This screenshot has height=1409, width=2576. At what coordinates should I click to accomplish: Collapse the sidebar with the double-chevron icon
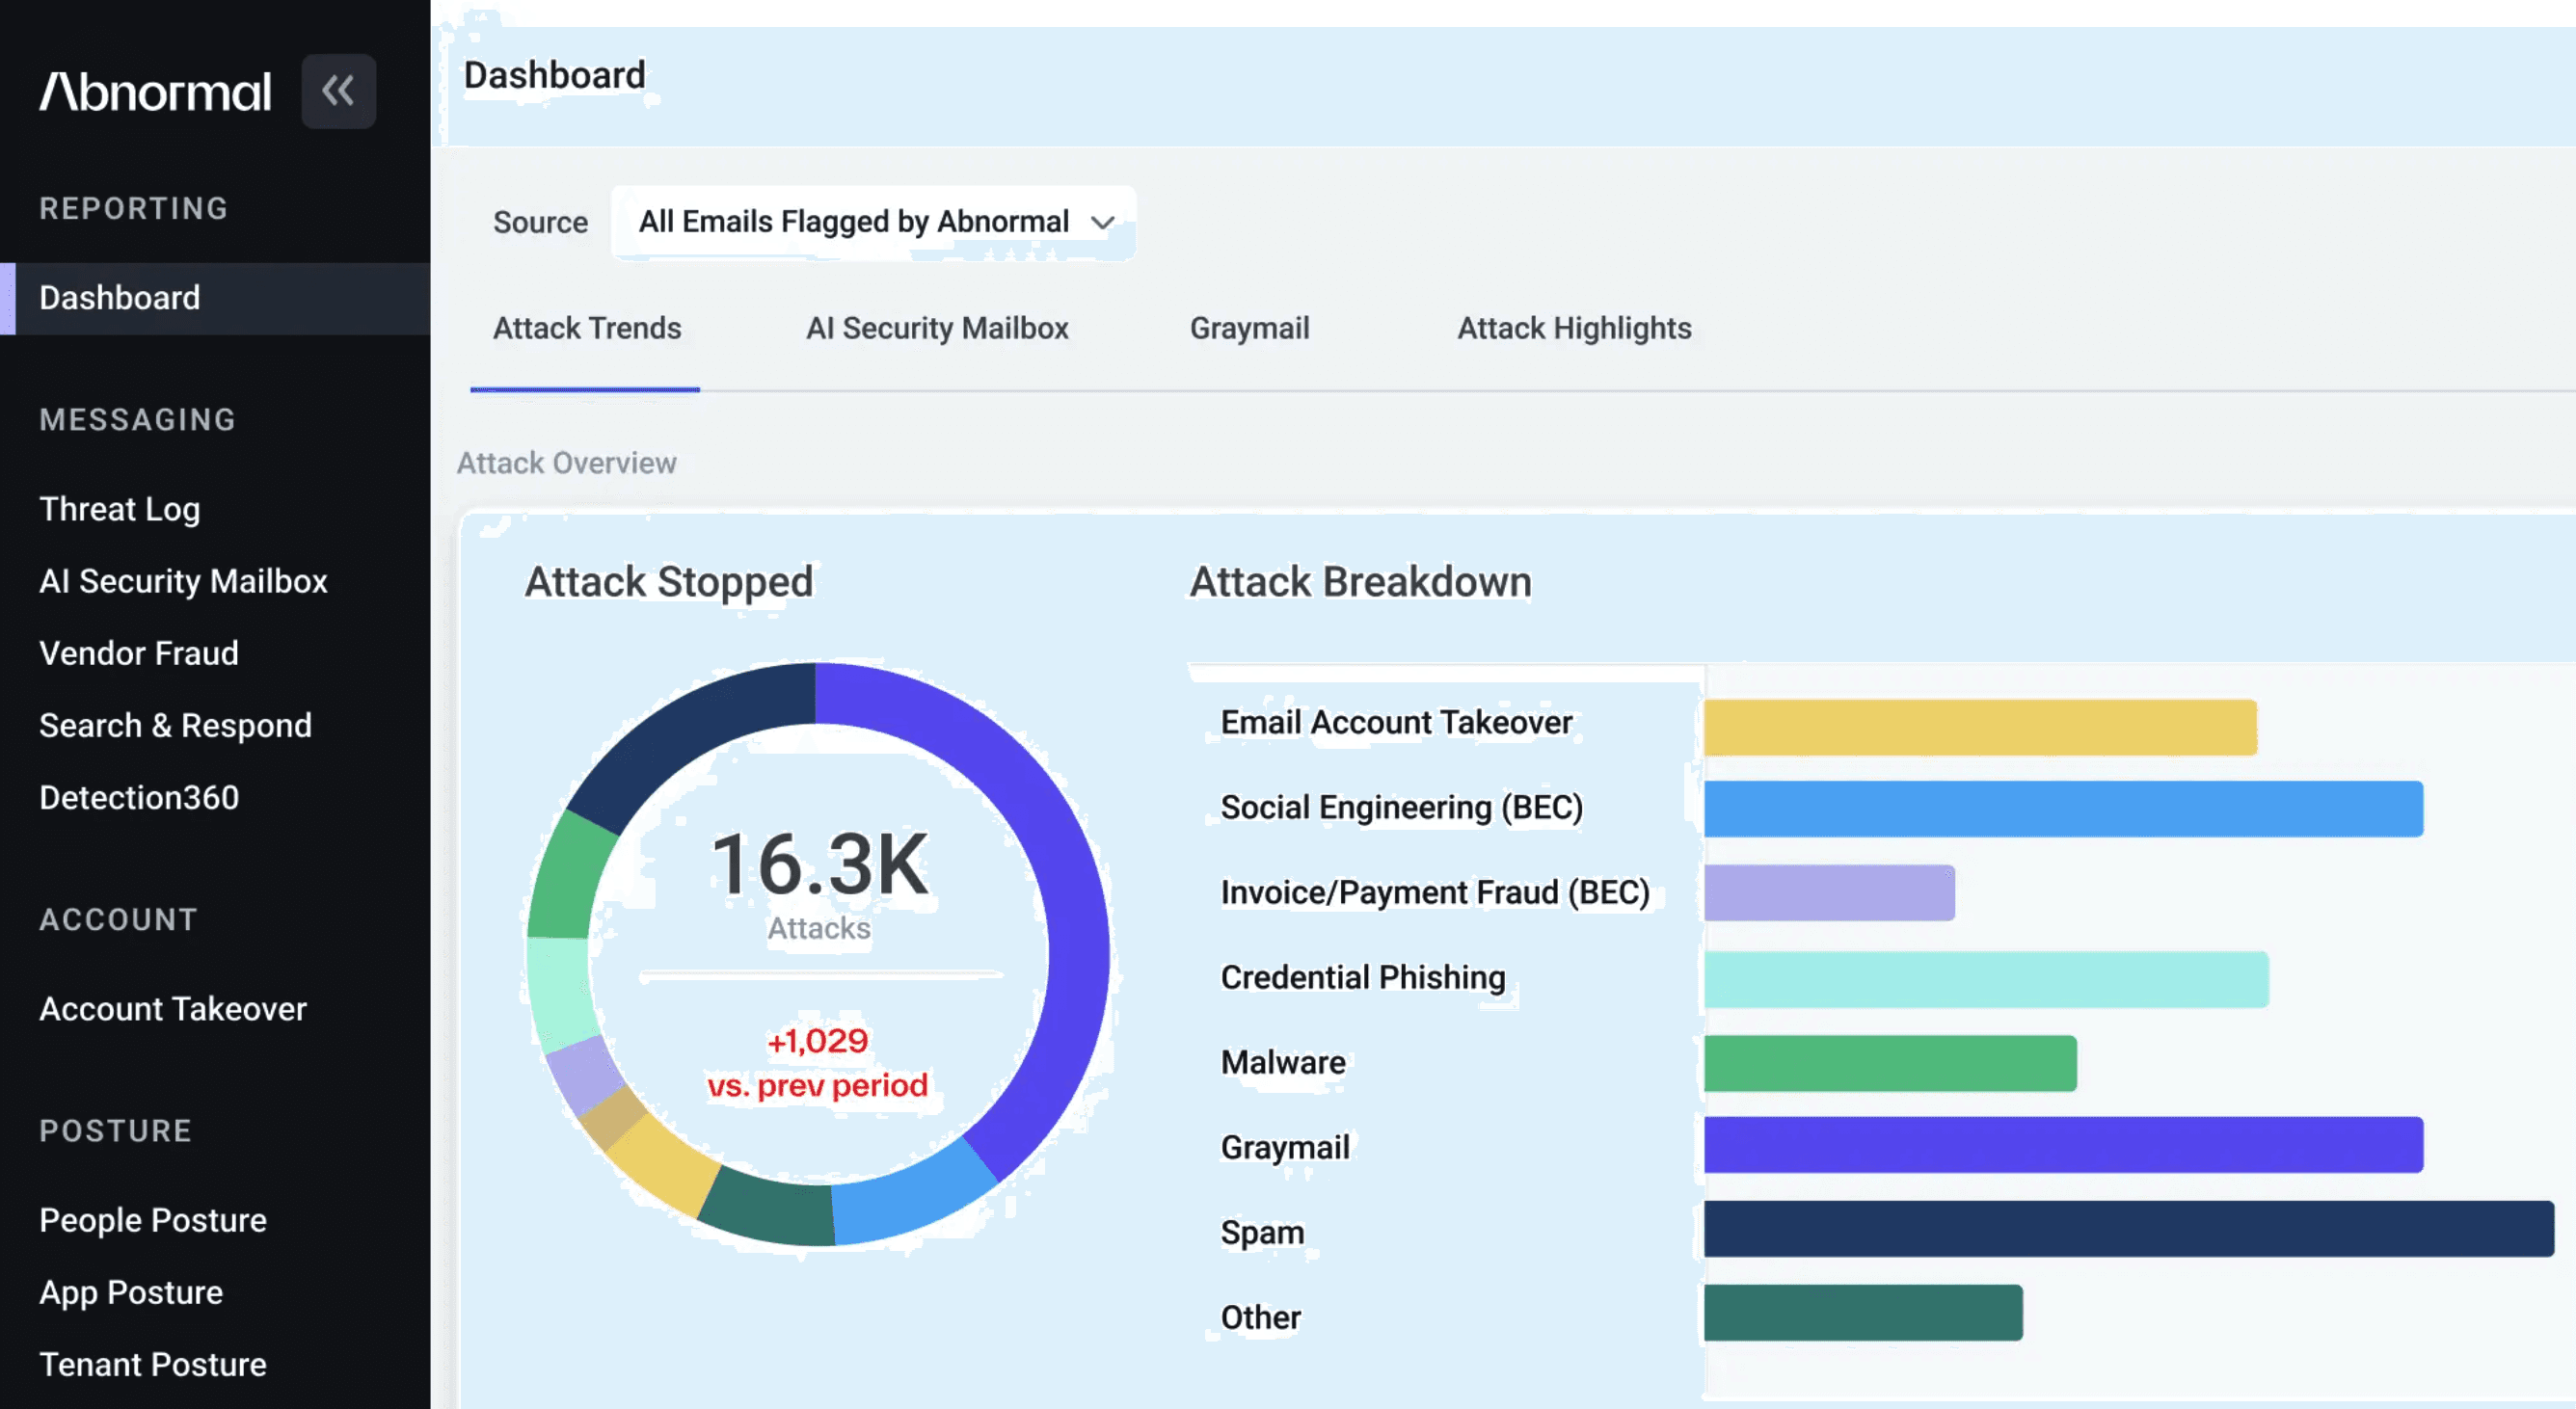point(338,91)
